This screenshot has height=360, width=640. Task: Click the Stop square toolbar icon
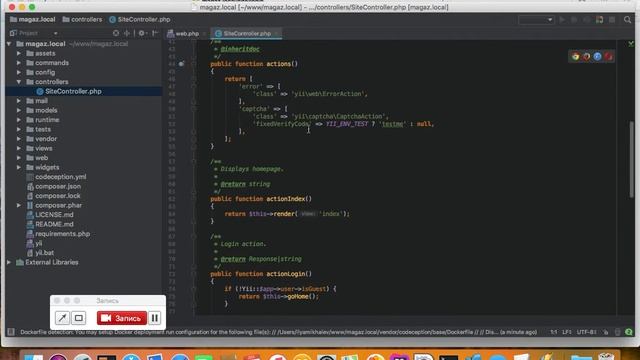(612, 20)
